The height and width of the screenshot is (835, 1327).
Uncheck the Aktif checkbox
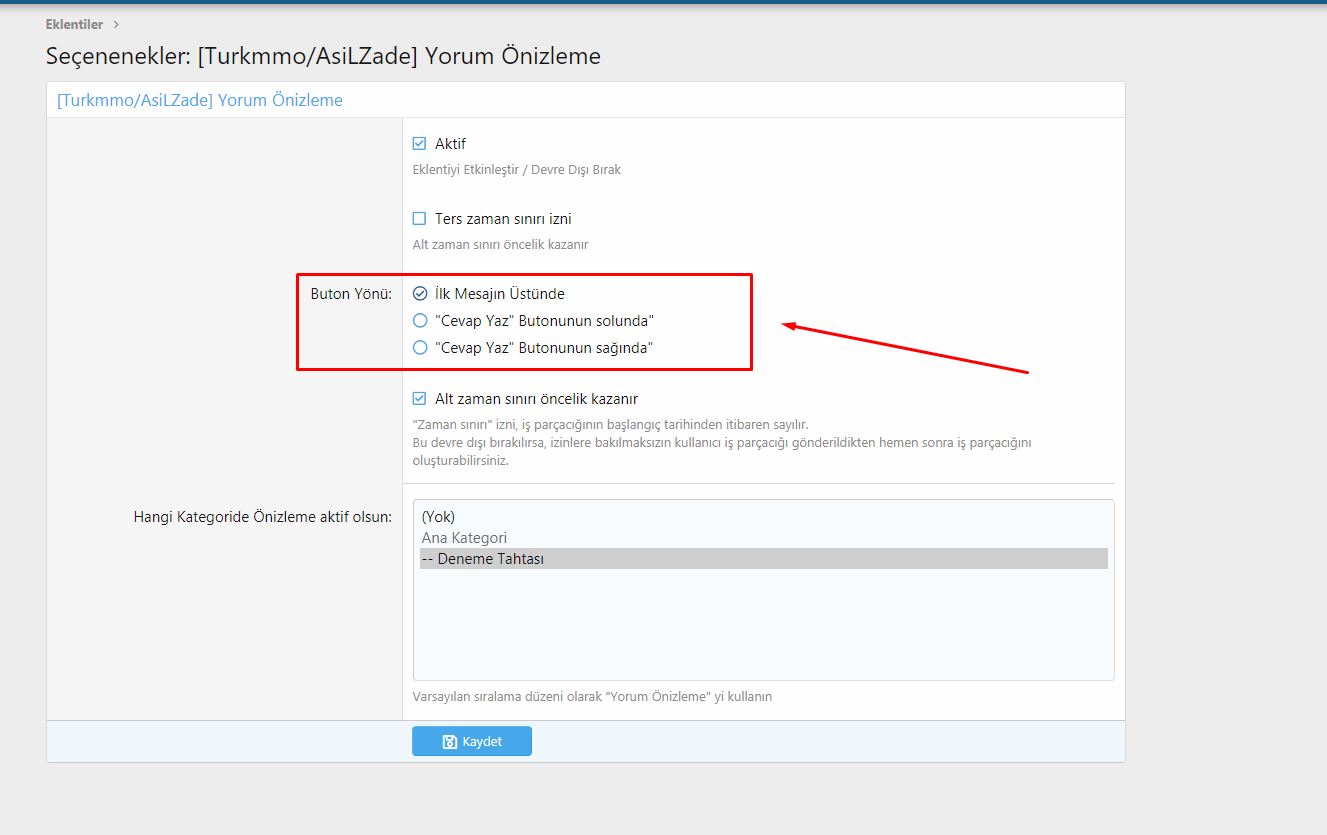point(419,144)
